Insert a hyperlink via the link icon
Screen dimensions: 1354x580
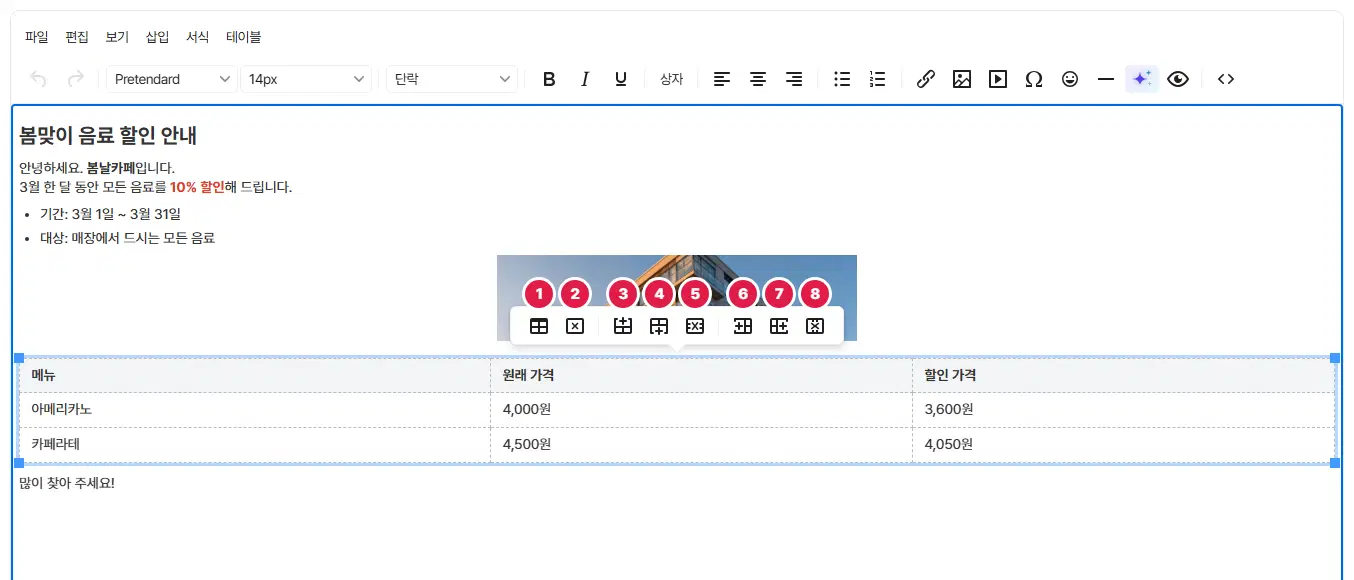point(926,79)
